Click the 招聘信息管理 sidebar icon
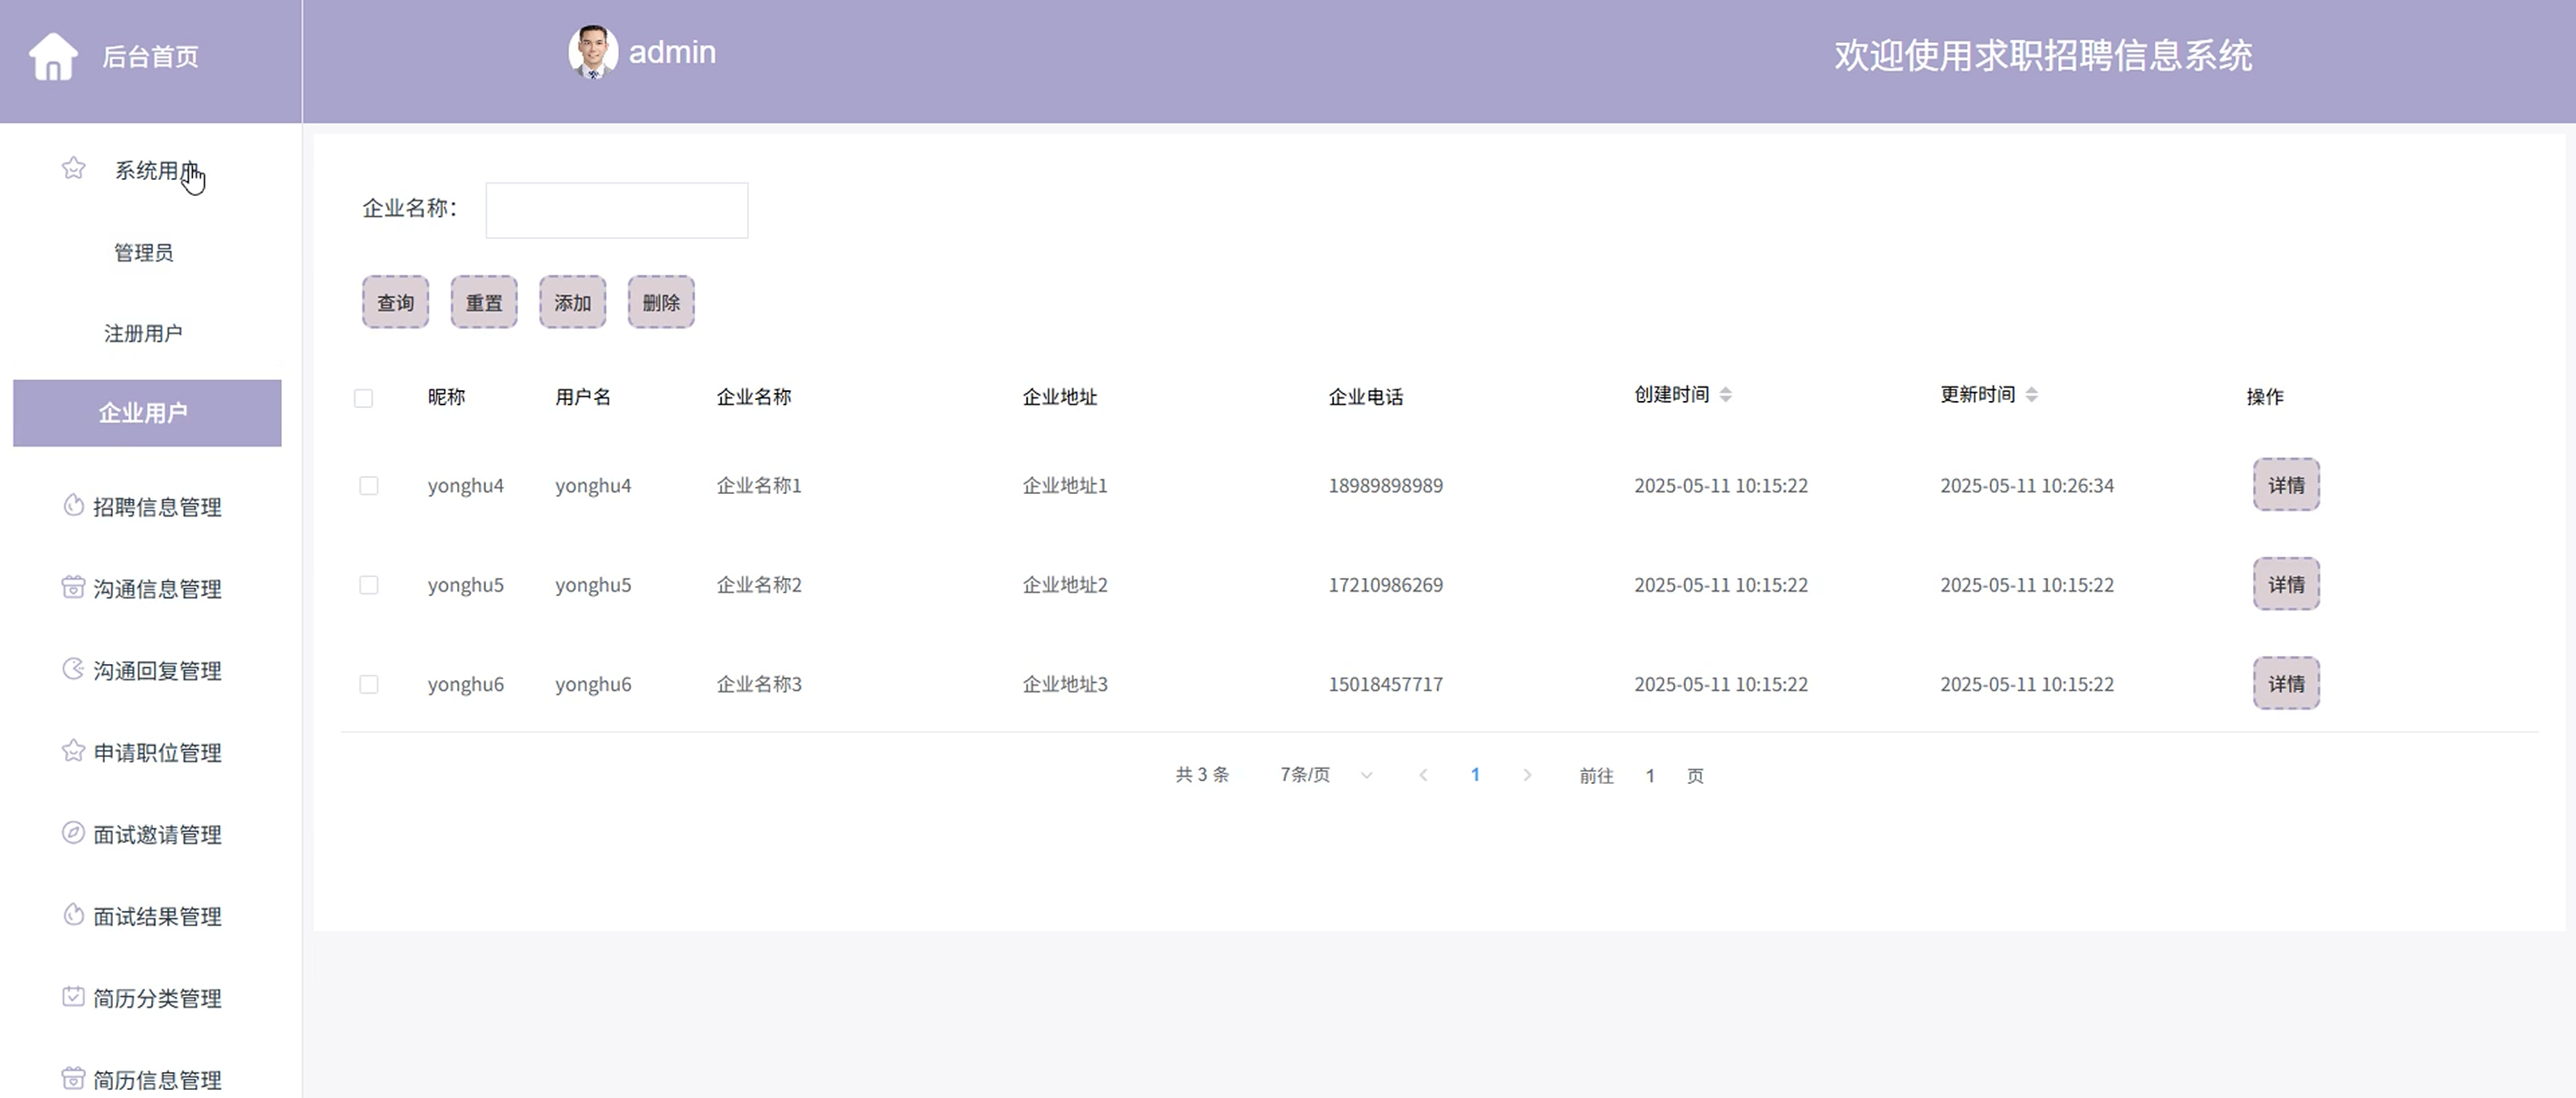Viewport: 2576px width, 1098px height. click(73, 505)
